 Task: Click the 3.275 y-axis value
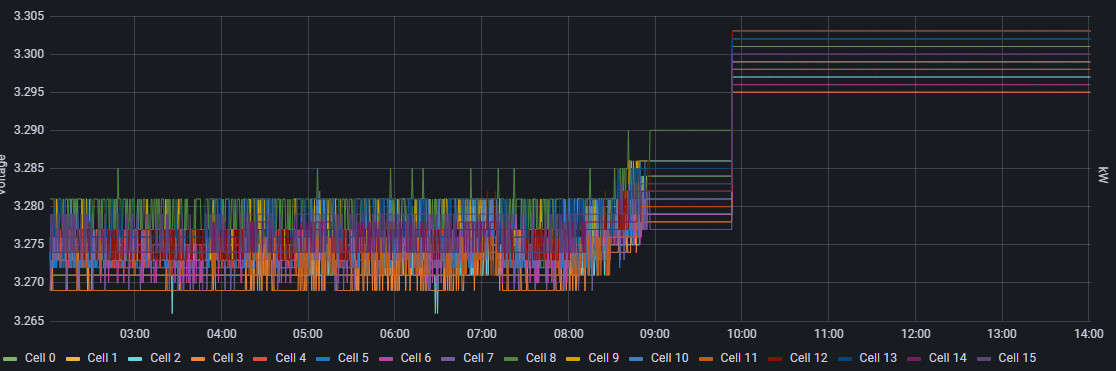point(28,245)
